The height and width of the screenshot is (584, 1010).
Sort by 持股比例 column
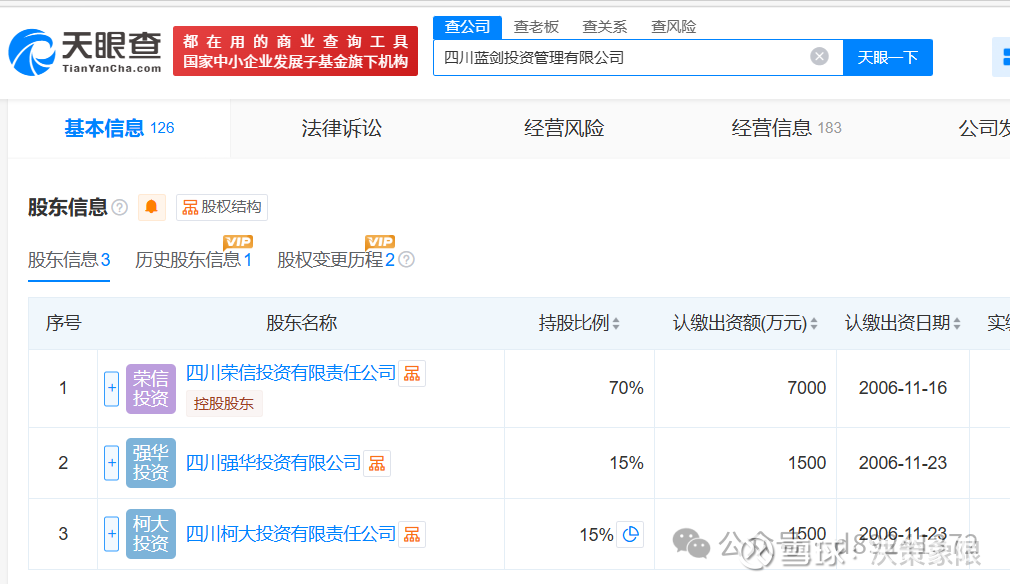coord(616,324)
